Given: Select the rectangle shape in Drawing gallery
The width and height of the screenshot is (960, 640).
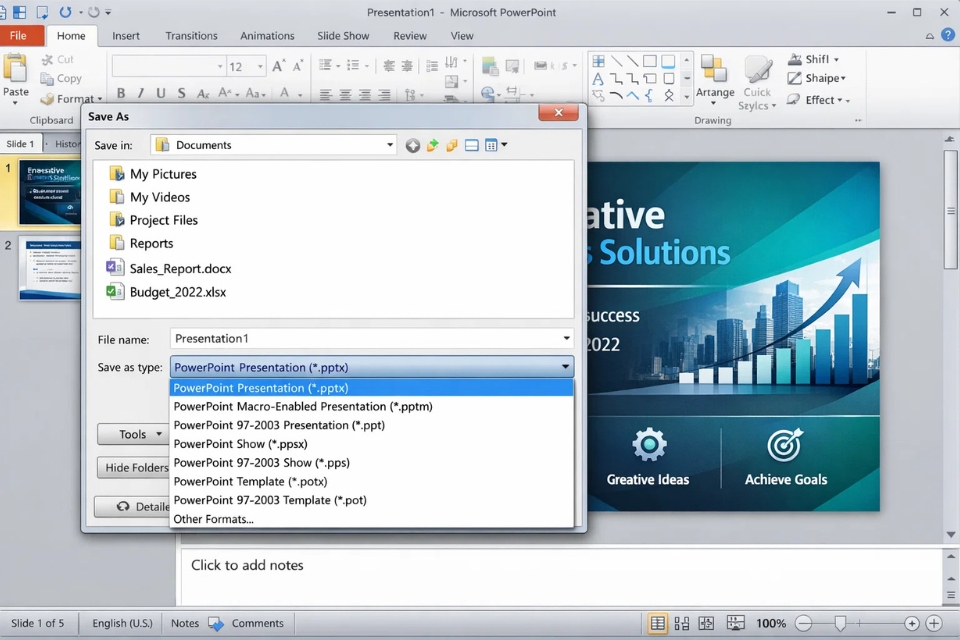Looking at the screenshot, I should point(650,62).
